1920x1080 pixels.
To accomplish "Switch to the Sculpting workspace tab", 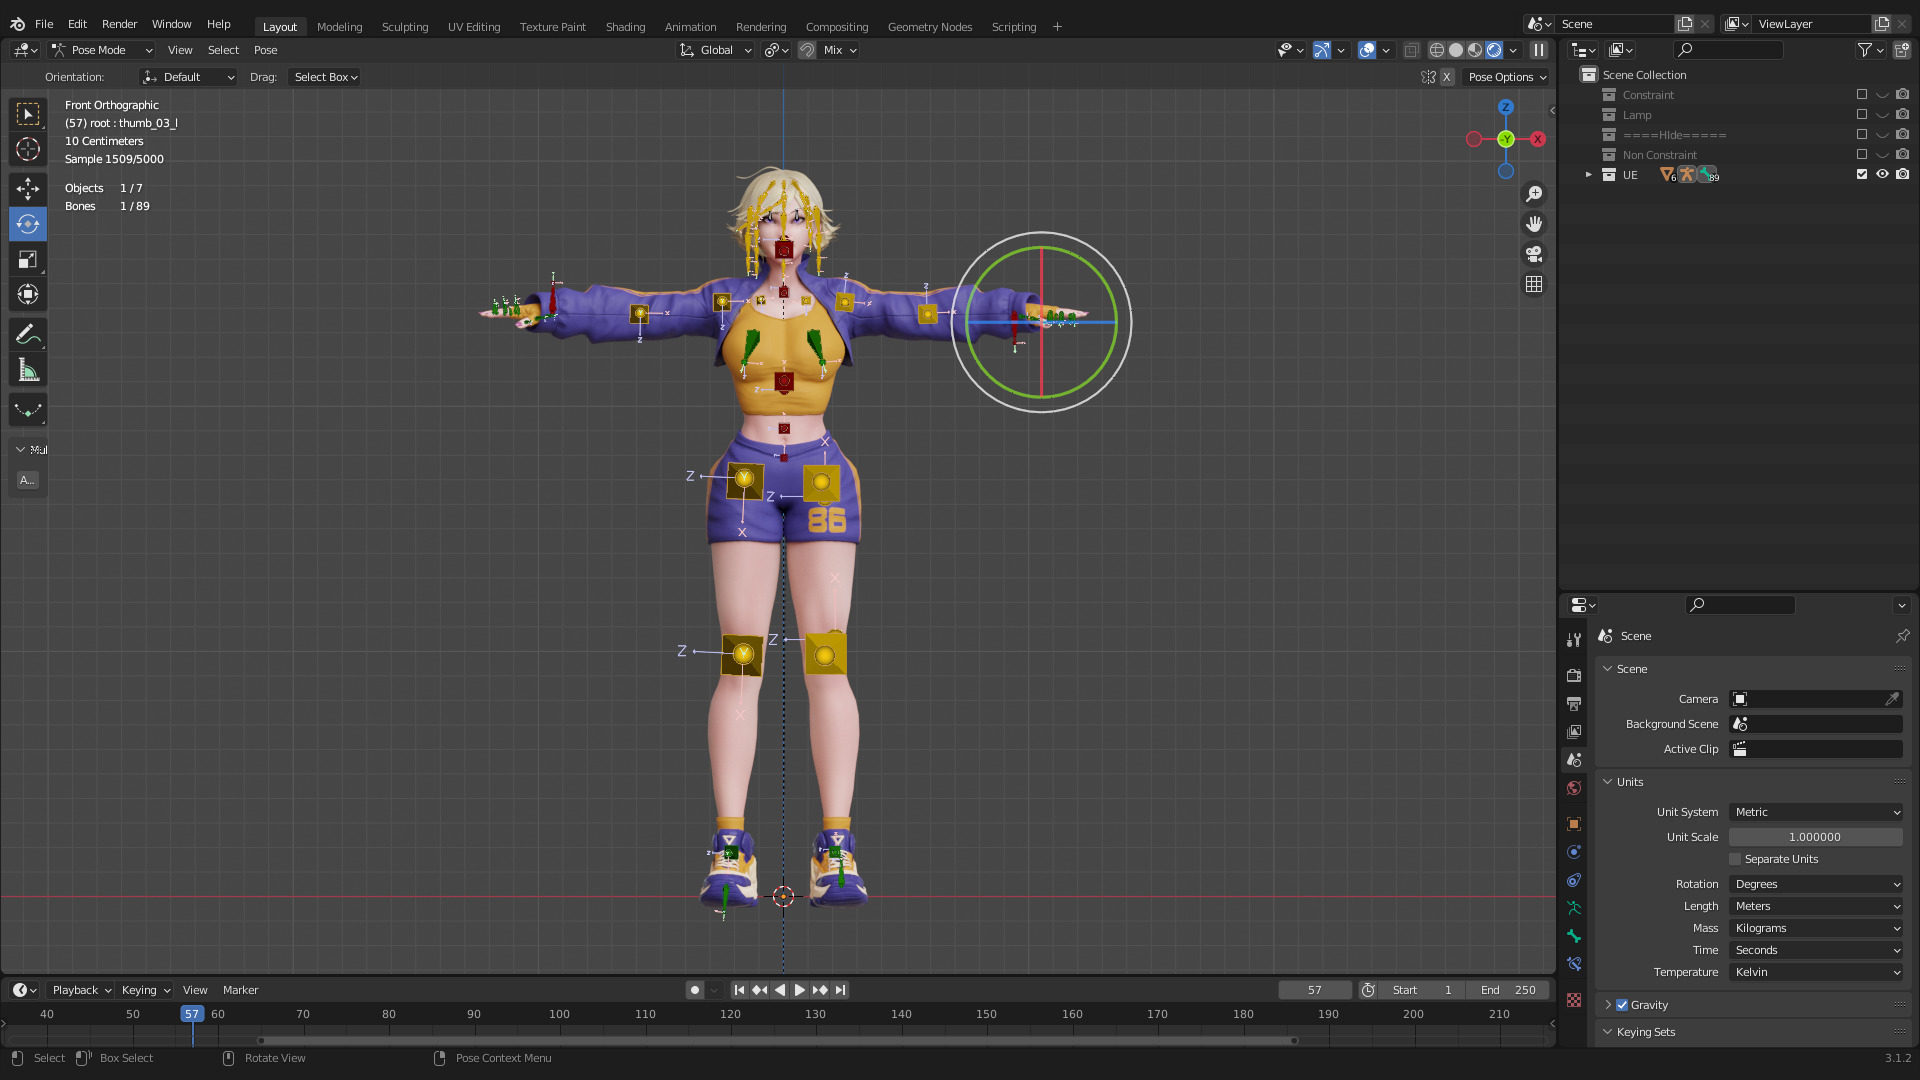I will point(405,27).
